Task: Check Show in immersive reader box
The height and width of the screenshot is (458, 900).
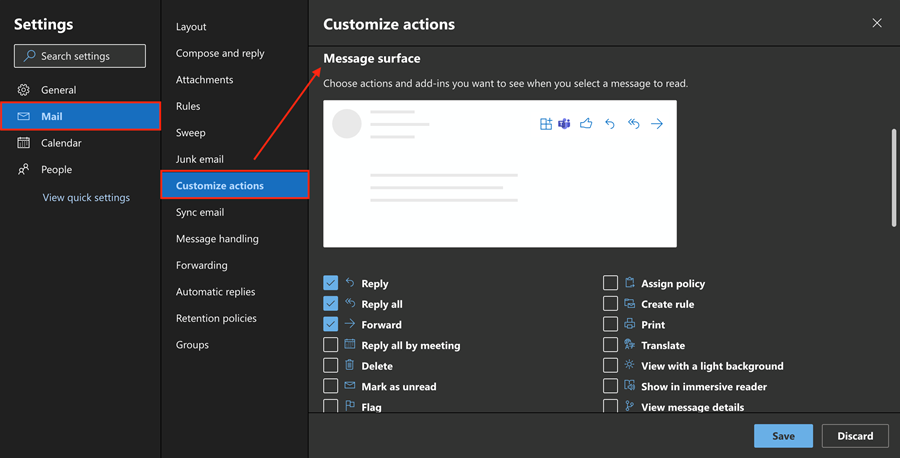Action: click(610, 386)
